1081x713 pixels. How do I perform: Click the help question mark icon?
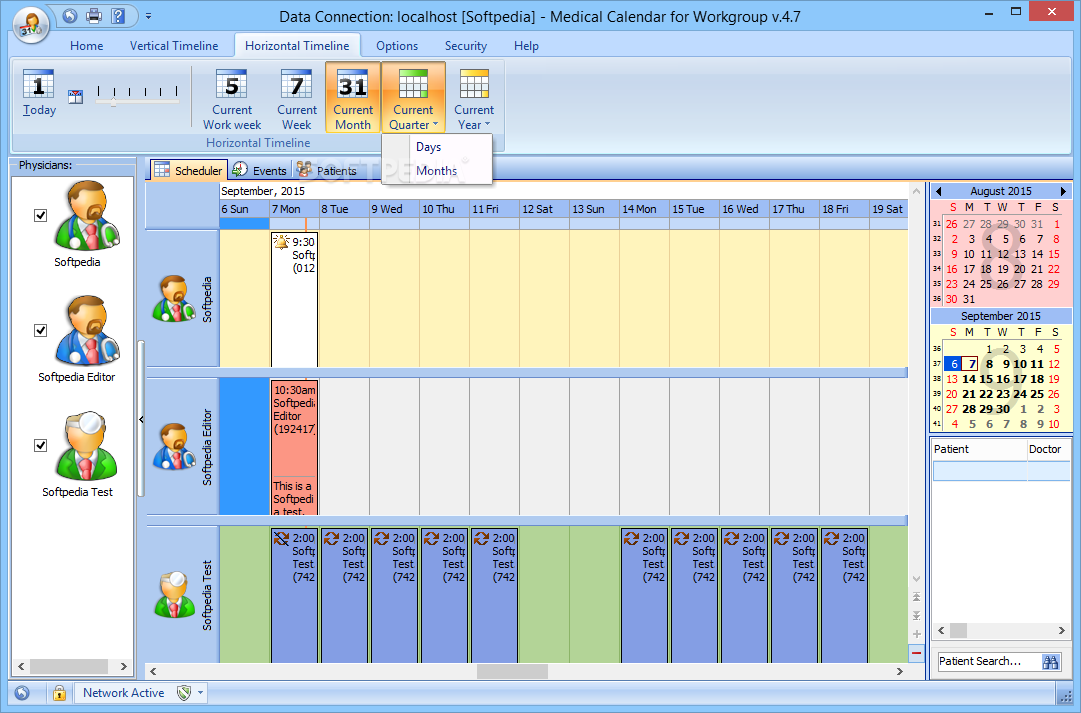pos(118,15)
